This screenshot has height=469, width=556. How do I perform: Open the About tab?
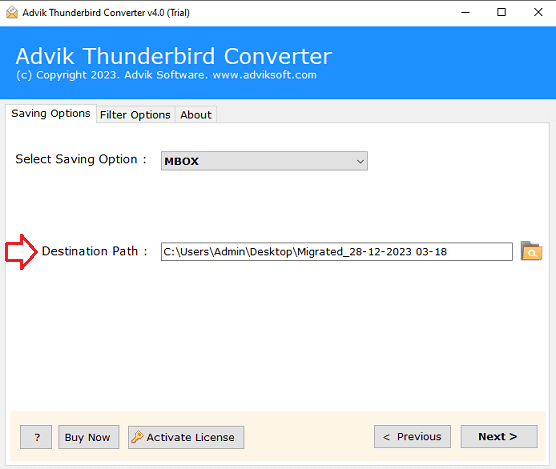coord(196,115)
